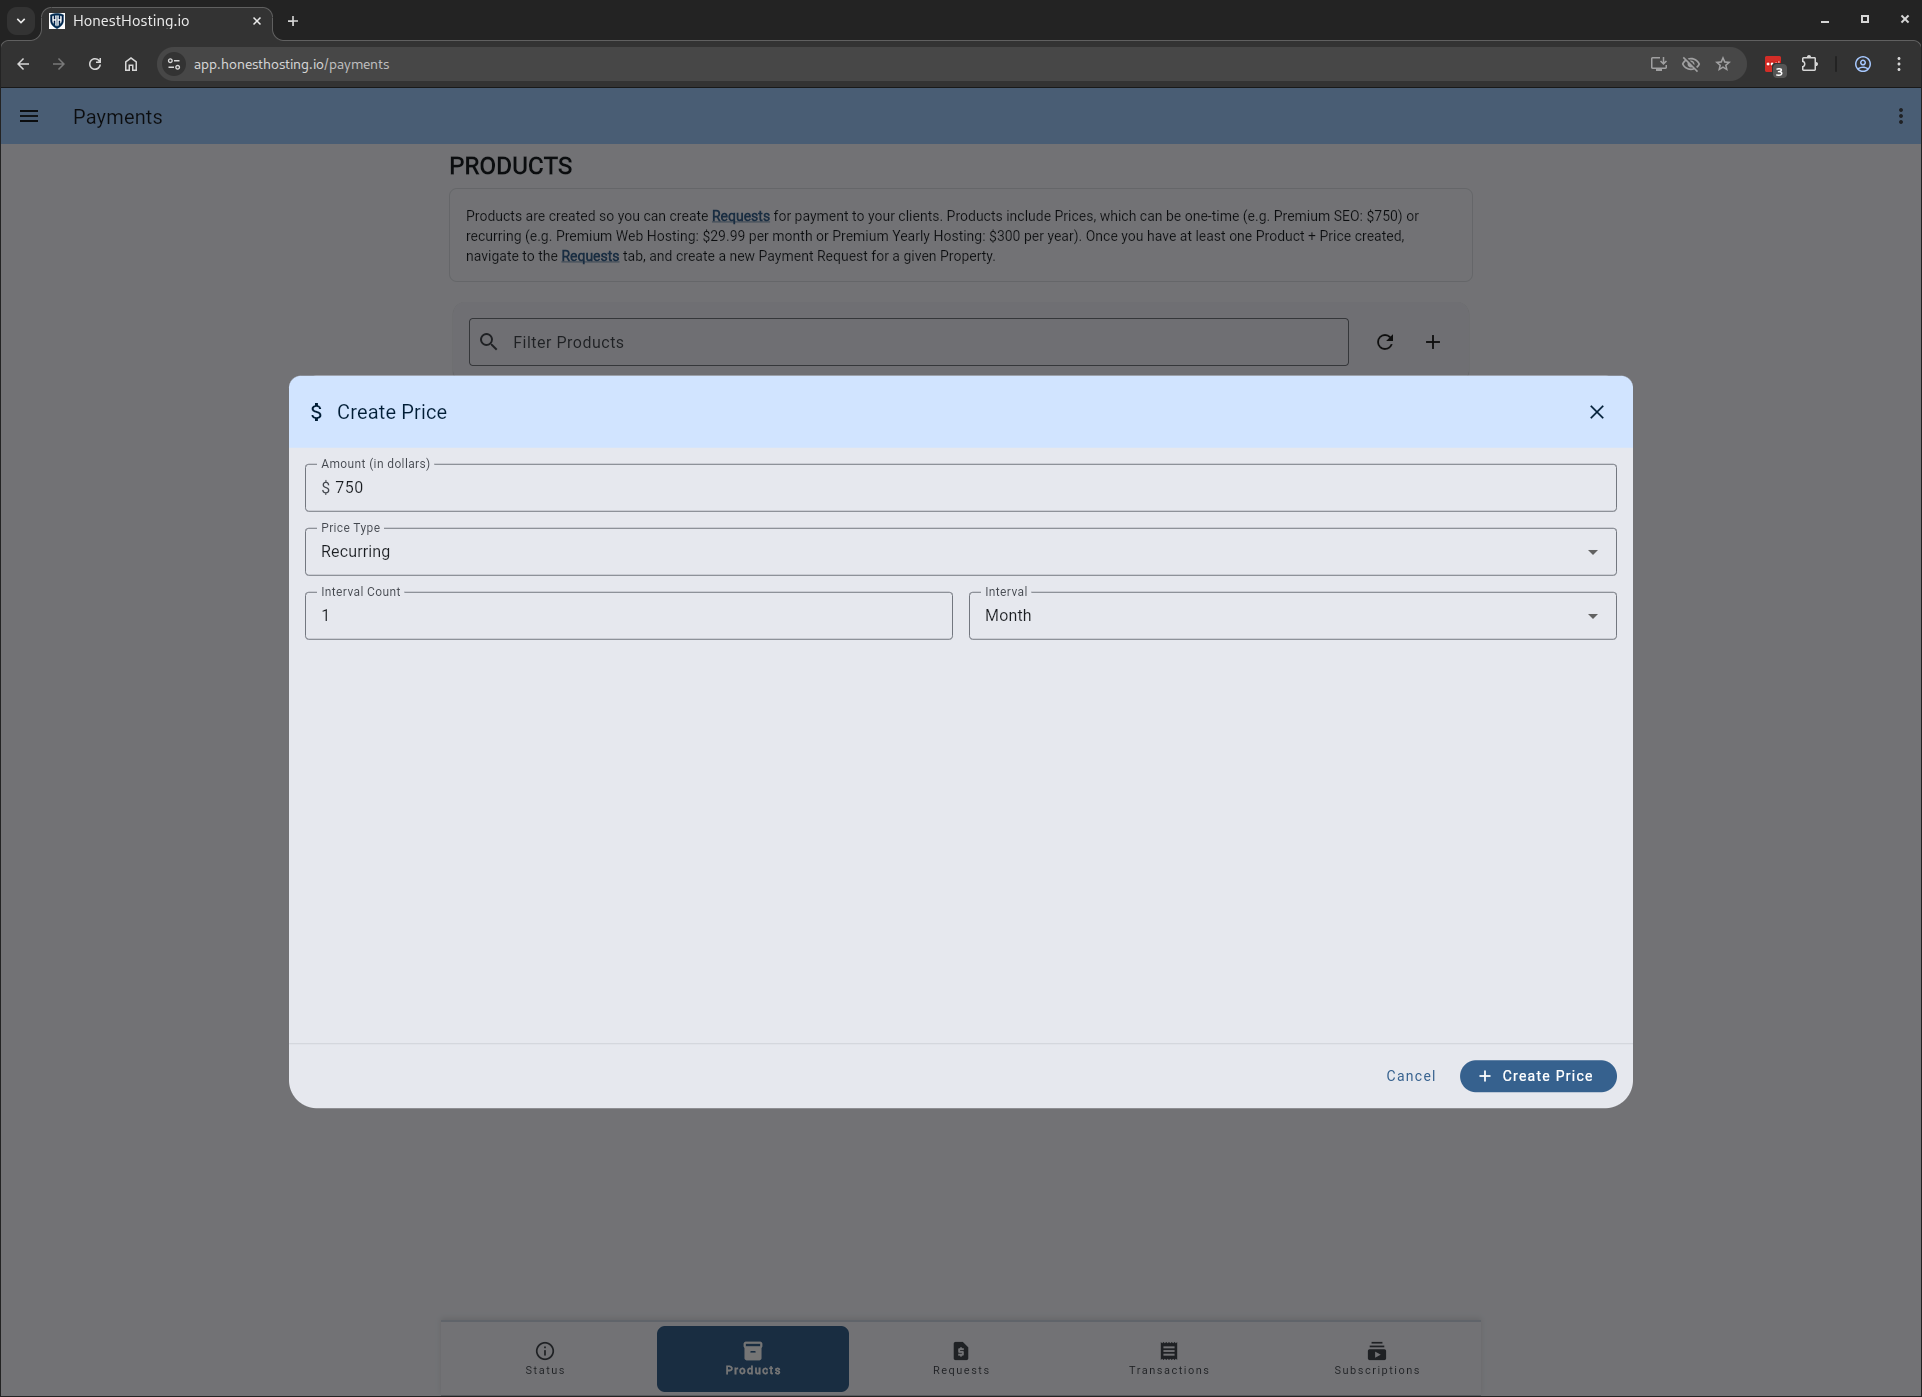Open the Transactions tab
Screen dimensions: 1922x1397
pyautogui.click(x=1168, y=1358)
